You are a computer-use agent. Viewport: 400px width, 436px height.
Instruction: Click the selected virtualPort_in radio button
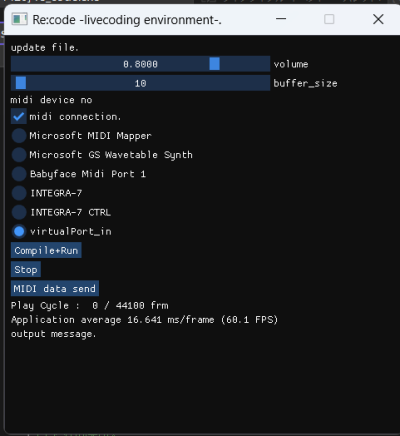(x=19, y=231)
